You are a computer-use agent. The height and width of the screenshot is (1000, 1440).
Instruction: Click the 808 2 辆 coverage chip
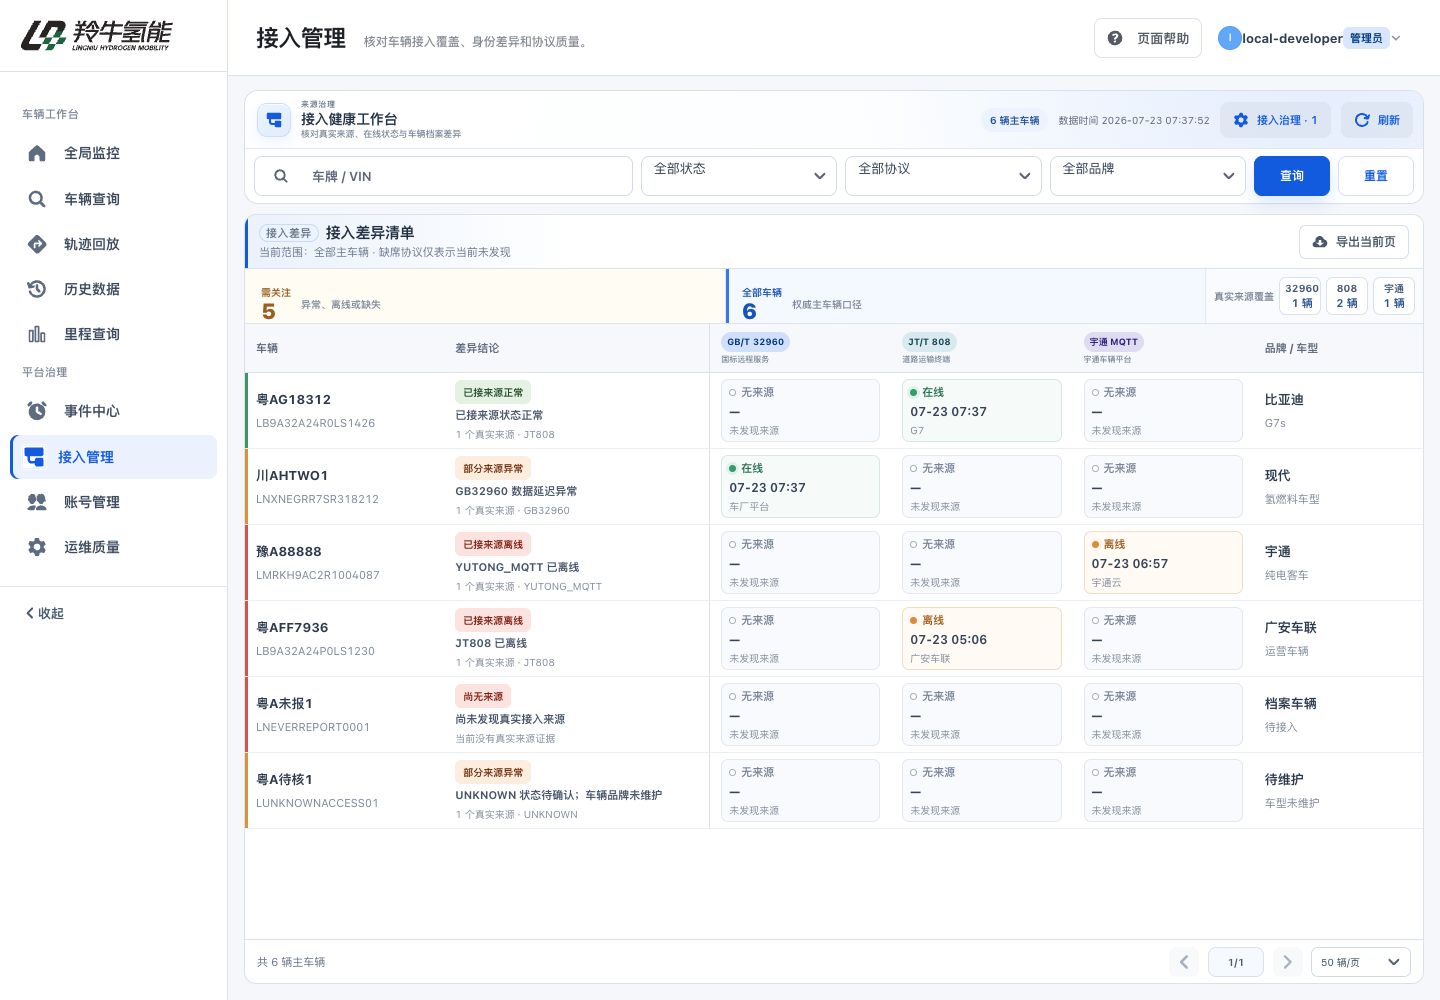tap(1347, 296)
